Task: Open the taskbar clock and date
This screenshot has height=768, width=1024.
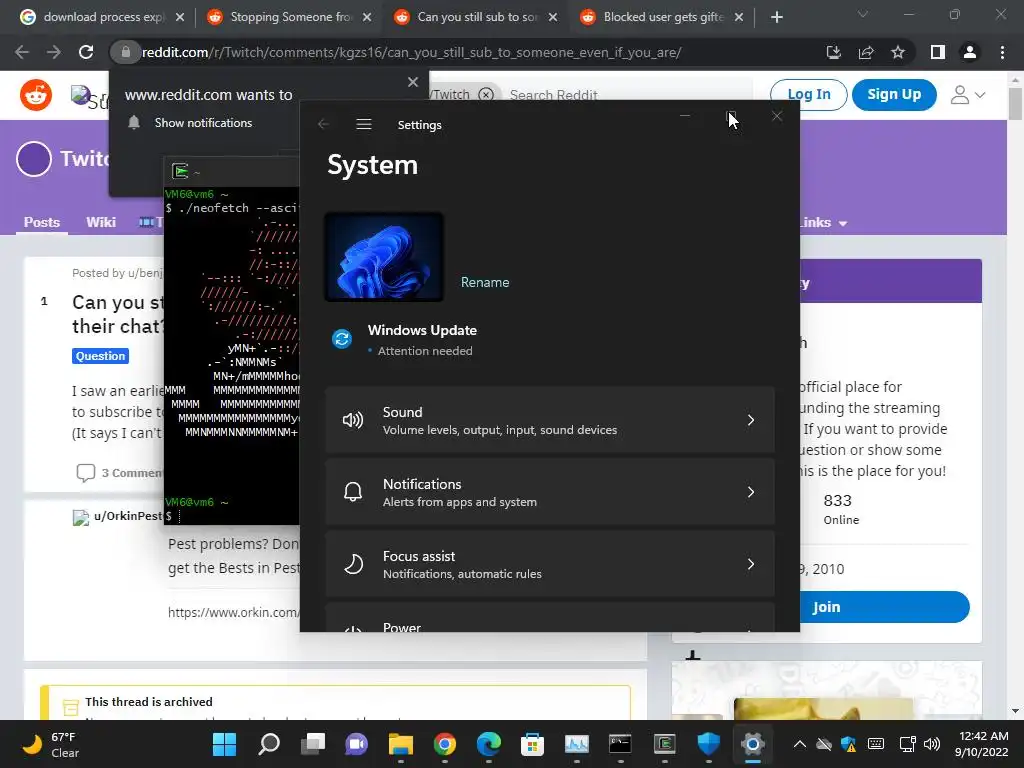Action: tap(981, 744)
